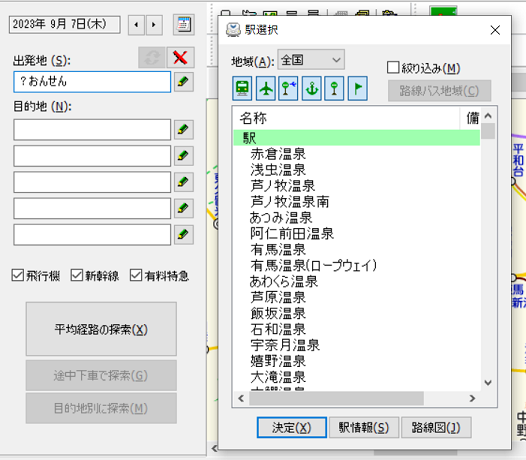This screenshot has width=526, height=460.
Task: Enable the 絞り込み(M) checkbox
Action: pyautogui.click(x=393, y=67)
